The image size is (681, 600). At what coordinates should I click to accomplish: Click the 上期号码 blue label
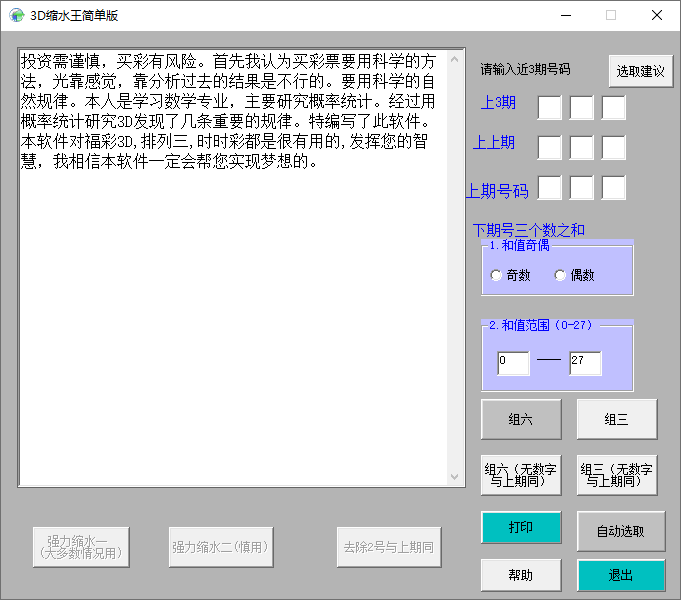497,191
